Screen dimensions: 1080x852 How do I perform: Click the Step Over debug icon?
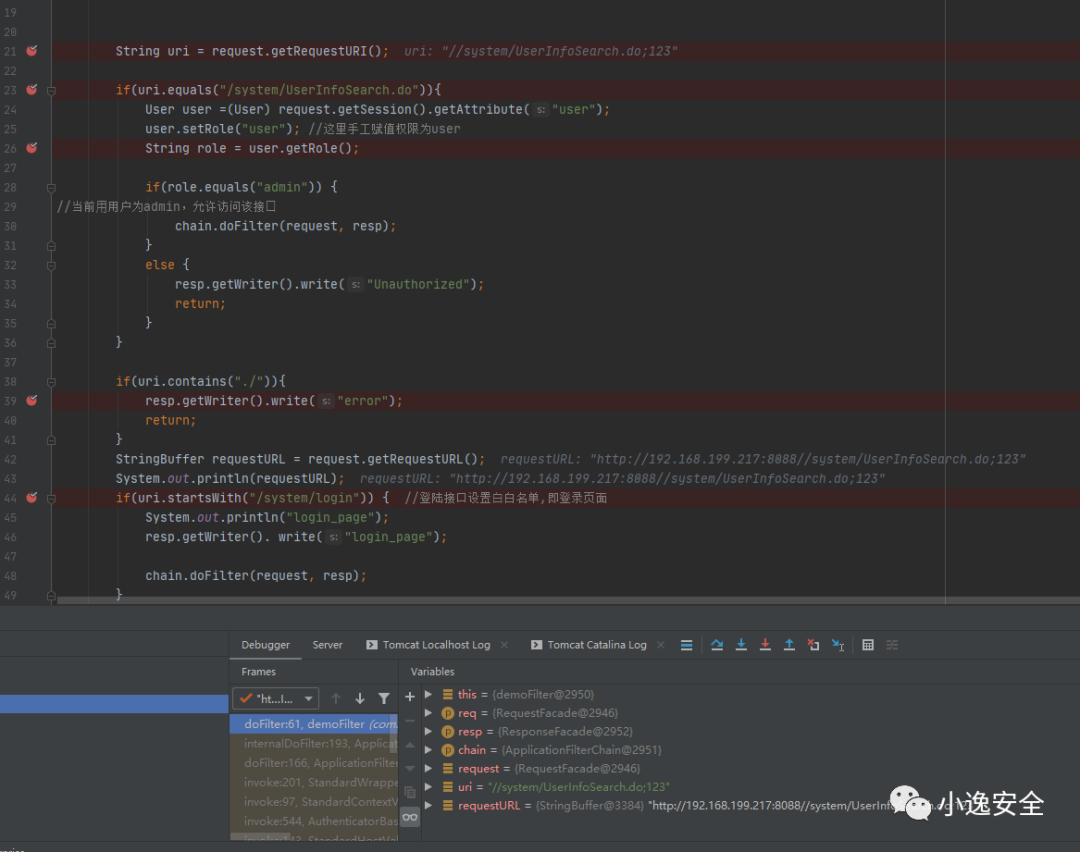[717, 645]
